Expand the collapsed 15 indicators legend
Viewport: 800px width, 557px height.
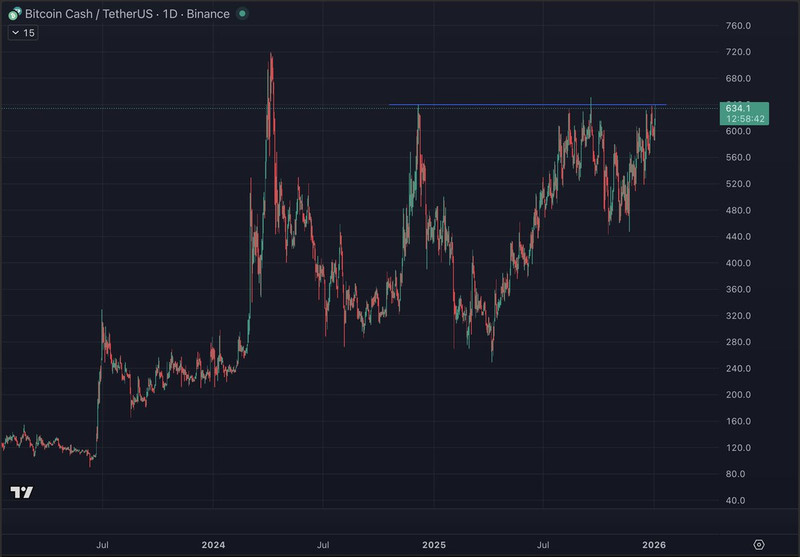[x=23, y=33]
